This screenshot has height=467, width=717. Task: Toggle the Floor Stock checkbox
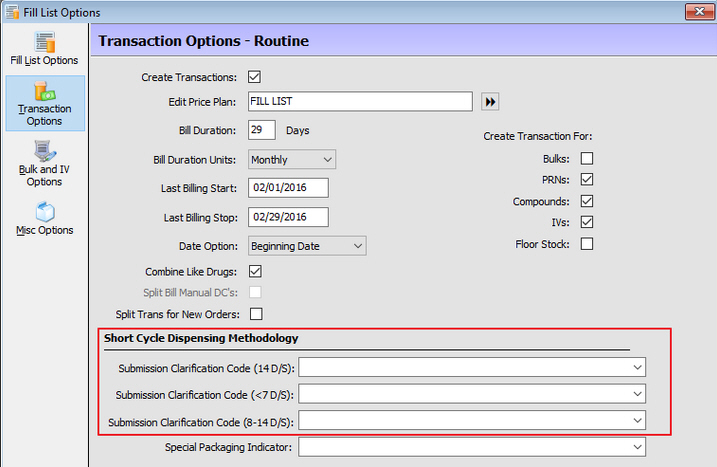[587, 244]
